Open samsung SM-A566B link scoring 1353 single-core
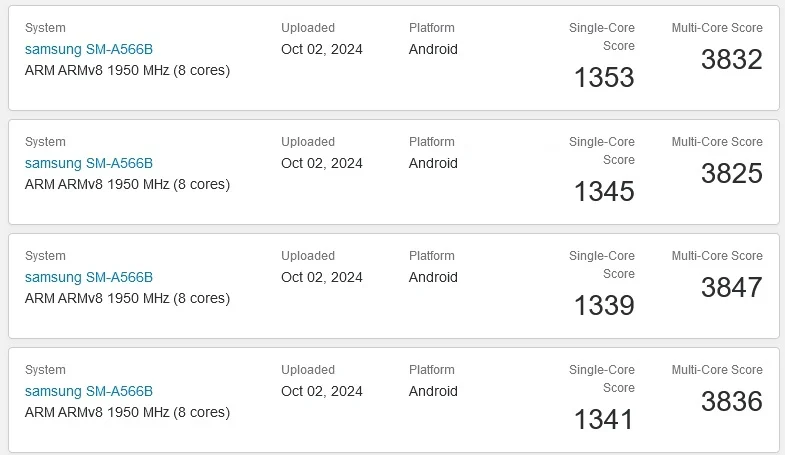785x455 pixels. click(89, 49)
